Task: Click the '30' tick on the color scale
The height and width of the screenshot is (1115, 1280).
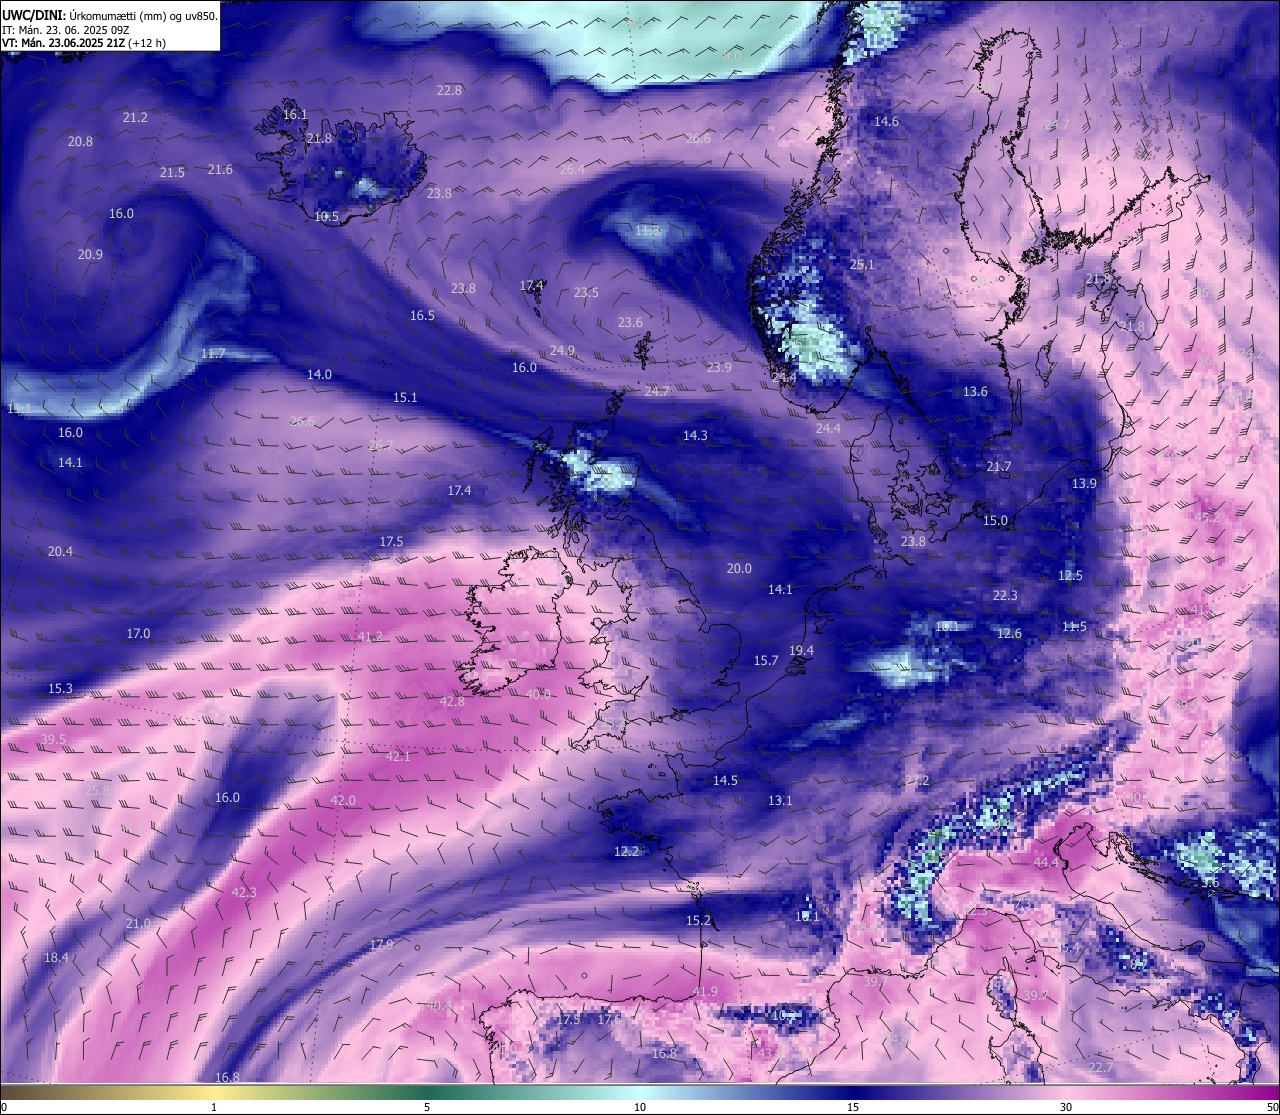Action: point(1066,1107)
